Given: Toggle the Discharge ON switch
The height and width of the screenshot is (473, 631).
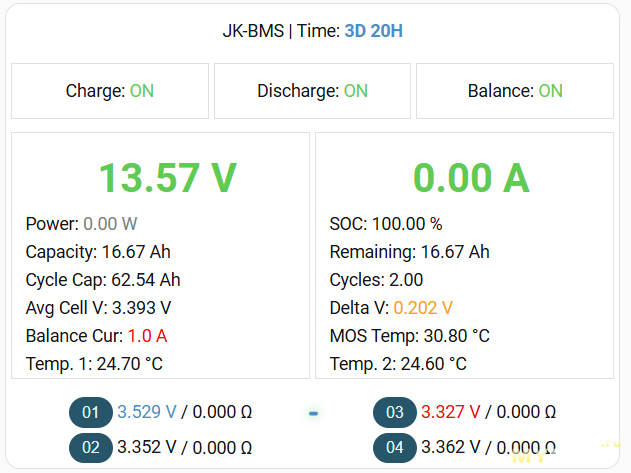Looking at the screenshot, I should (312, 91).
